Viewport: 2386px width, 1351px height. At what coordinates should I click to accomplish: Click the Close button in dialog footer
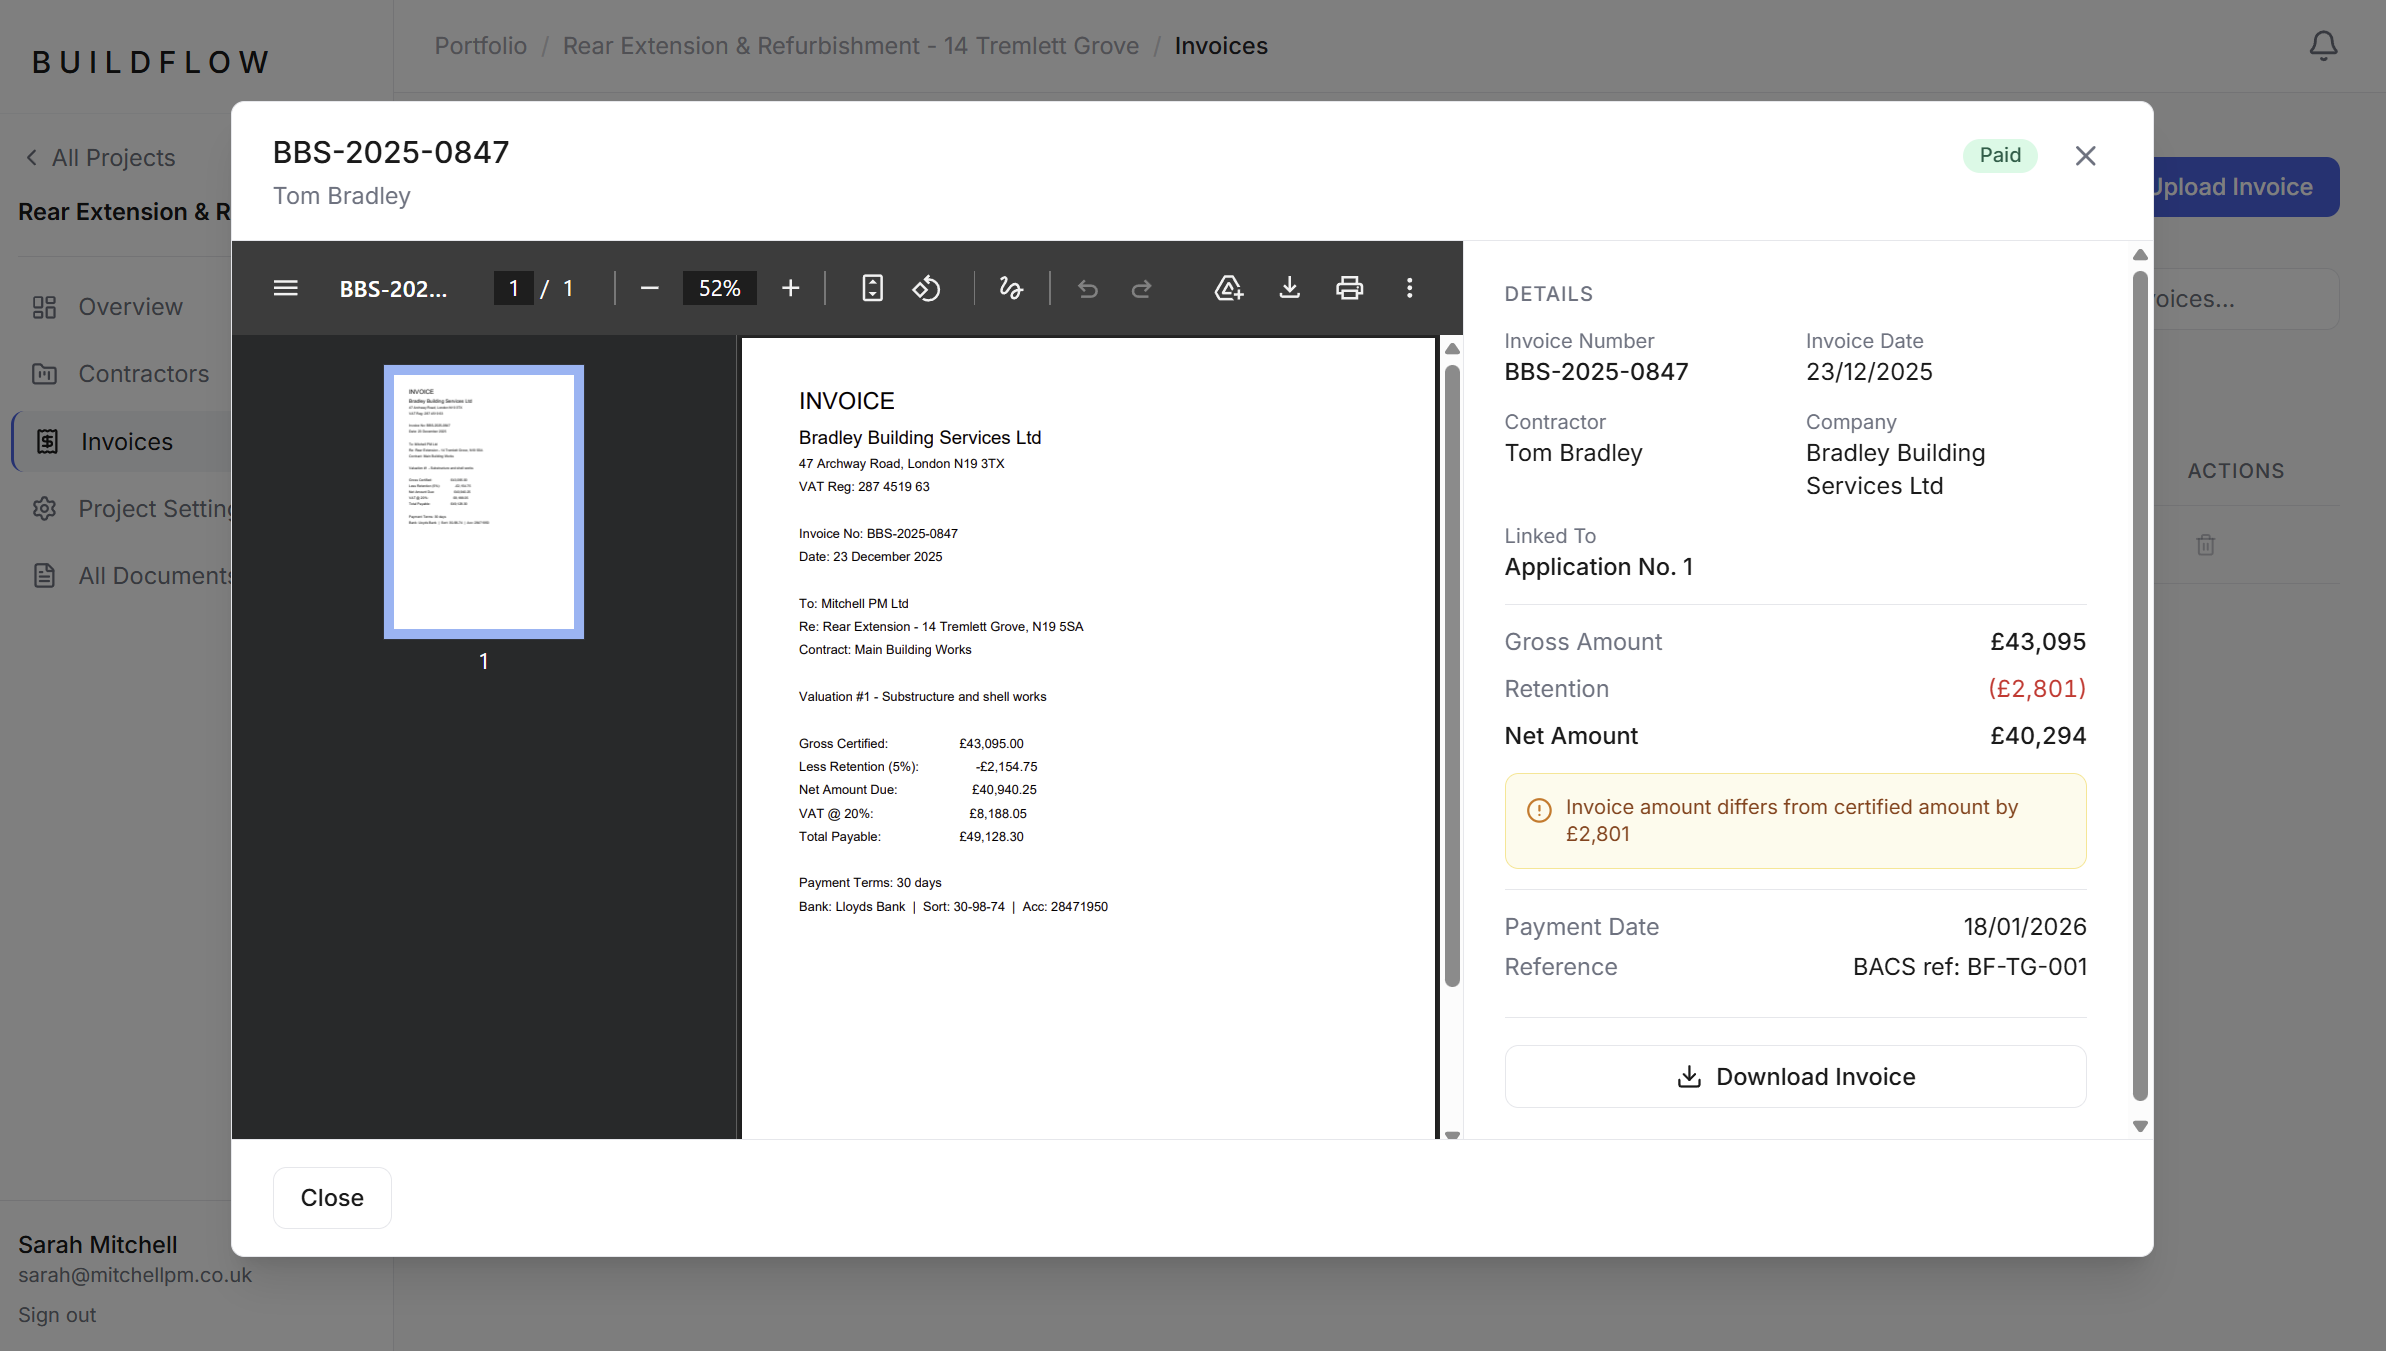click(x=332, y=1197)
